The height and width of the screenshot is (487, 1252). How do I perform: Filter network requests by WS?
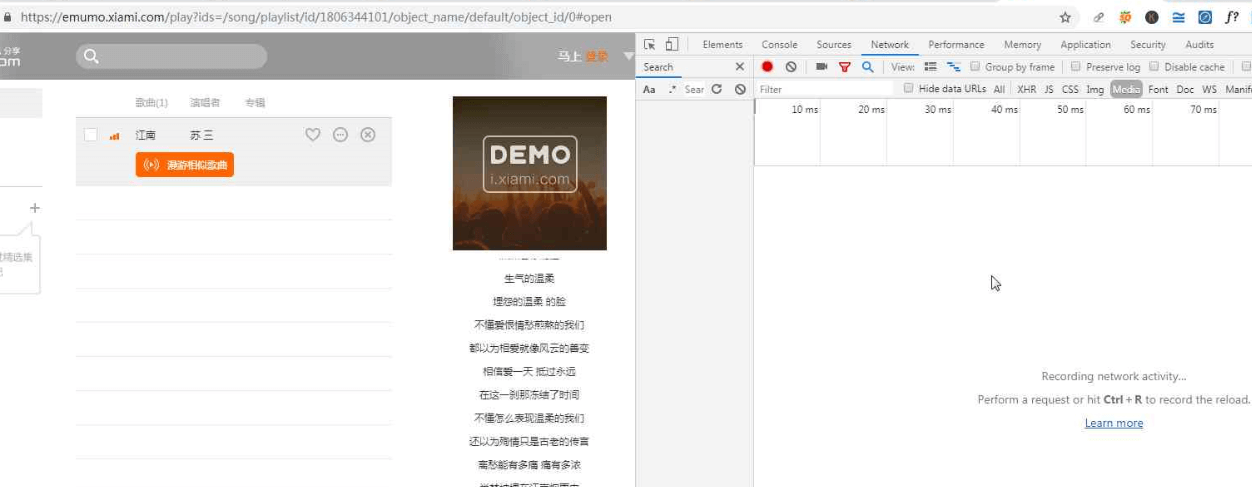[x=1209, y=89]
